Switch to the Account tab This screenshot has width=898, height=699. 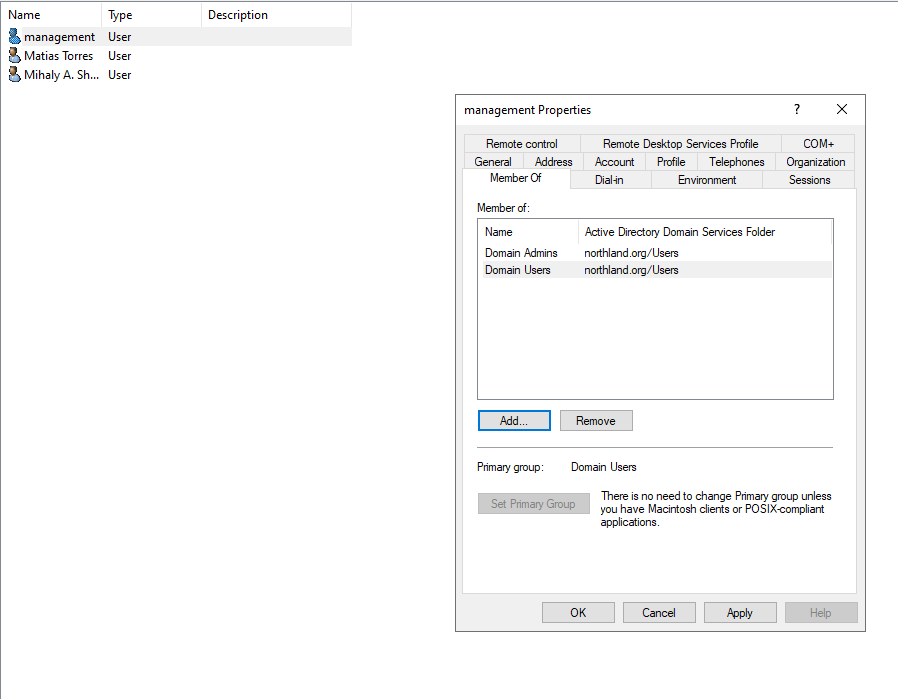[x=614, y=162]
